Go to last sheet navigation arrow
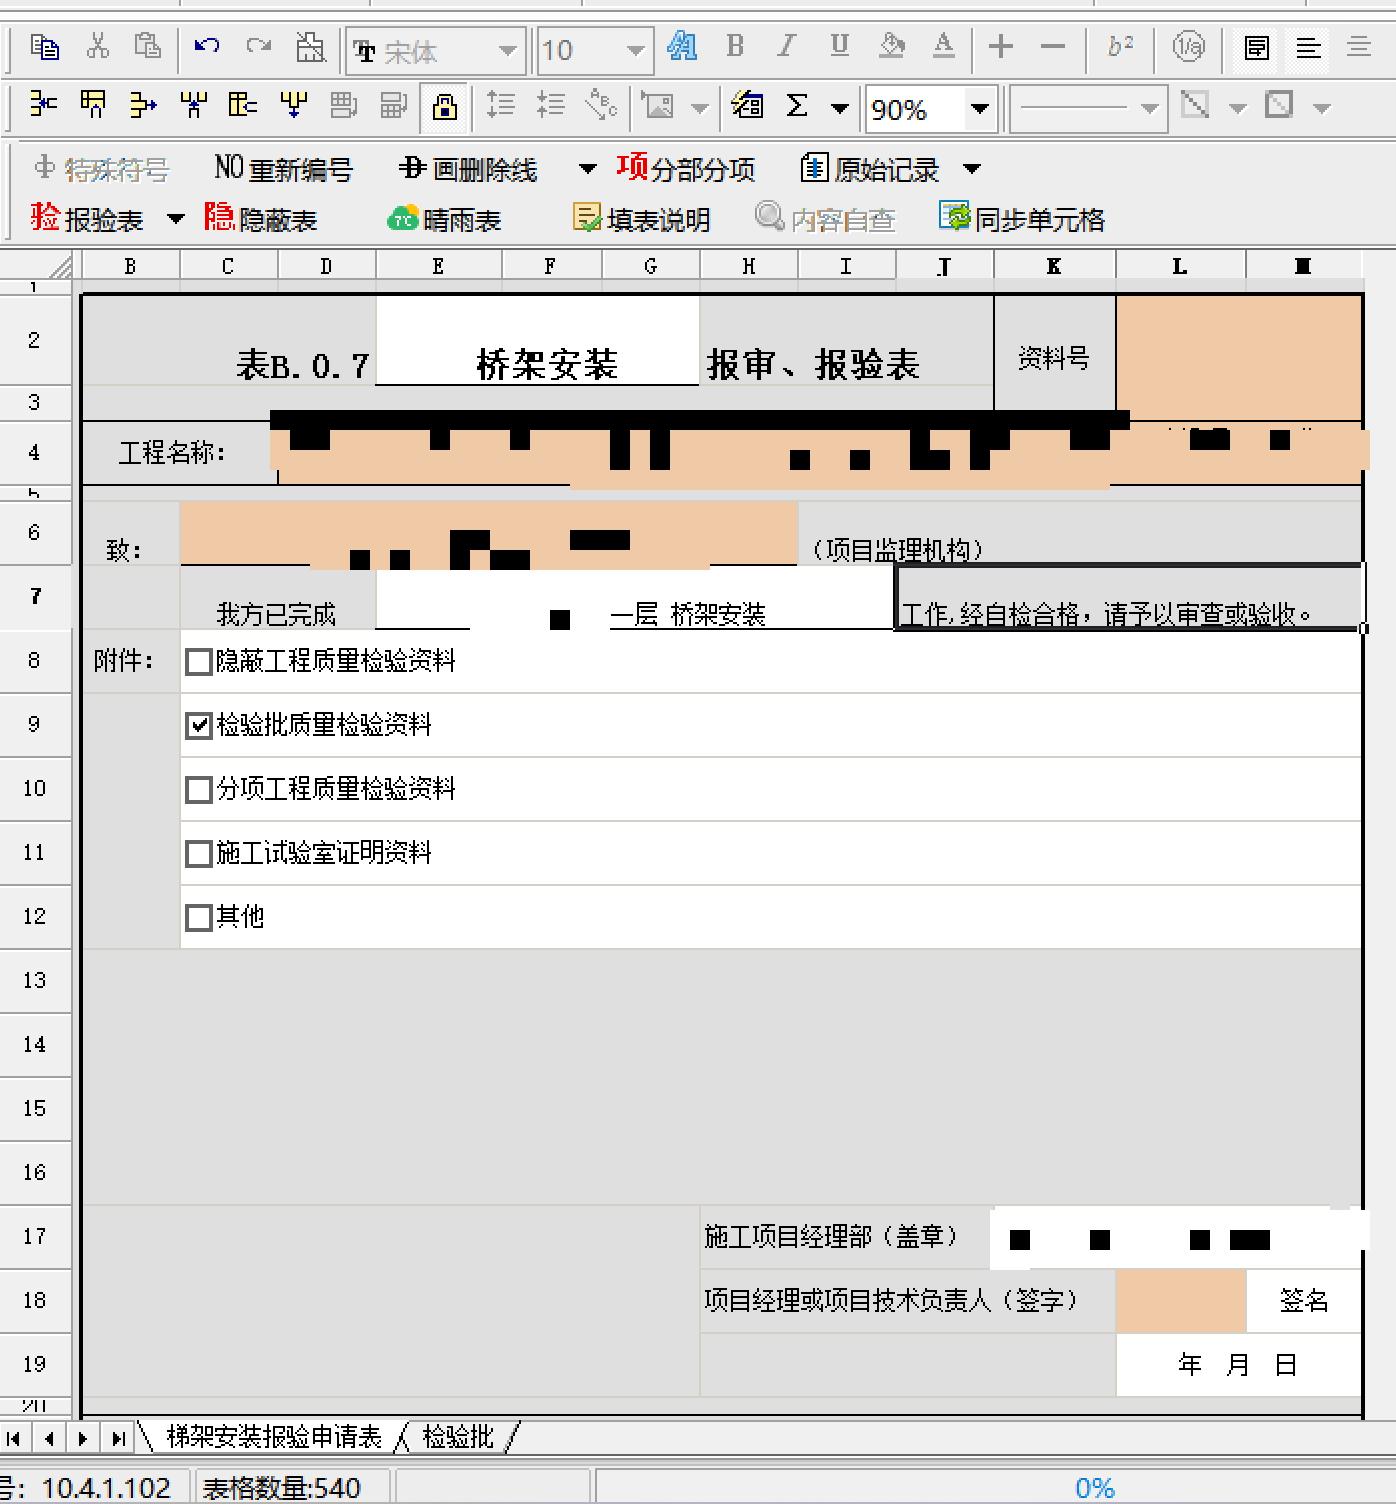This screenshot has height=1504, width=1396. 118,1439
